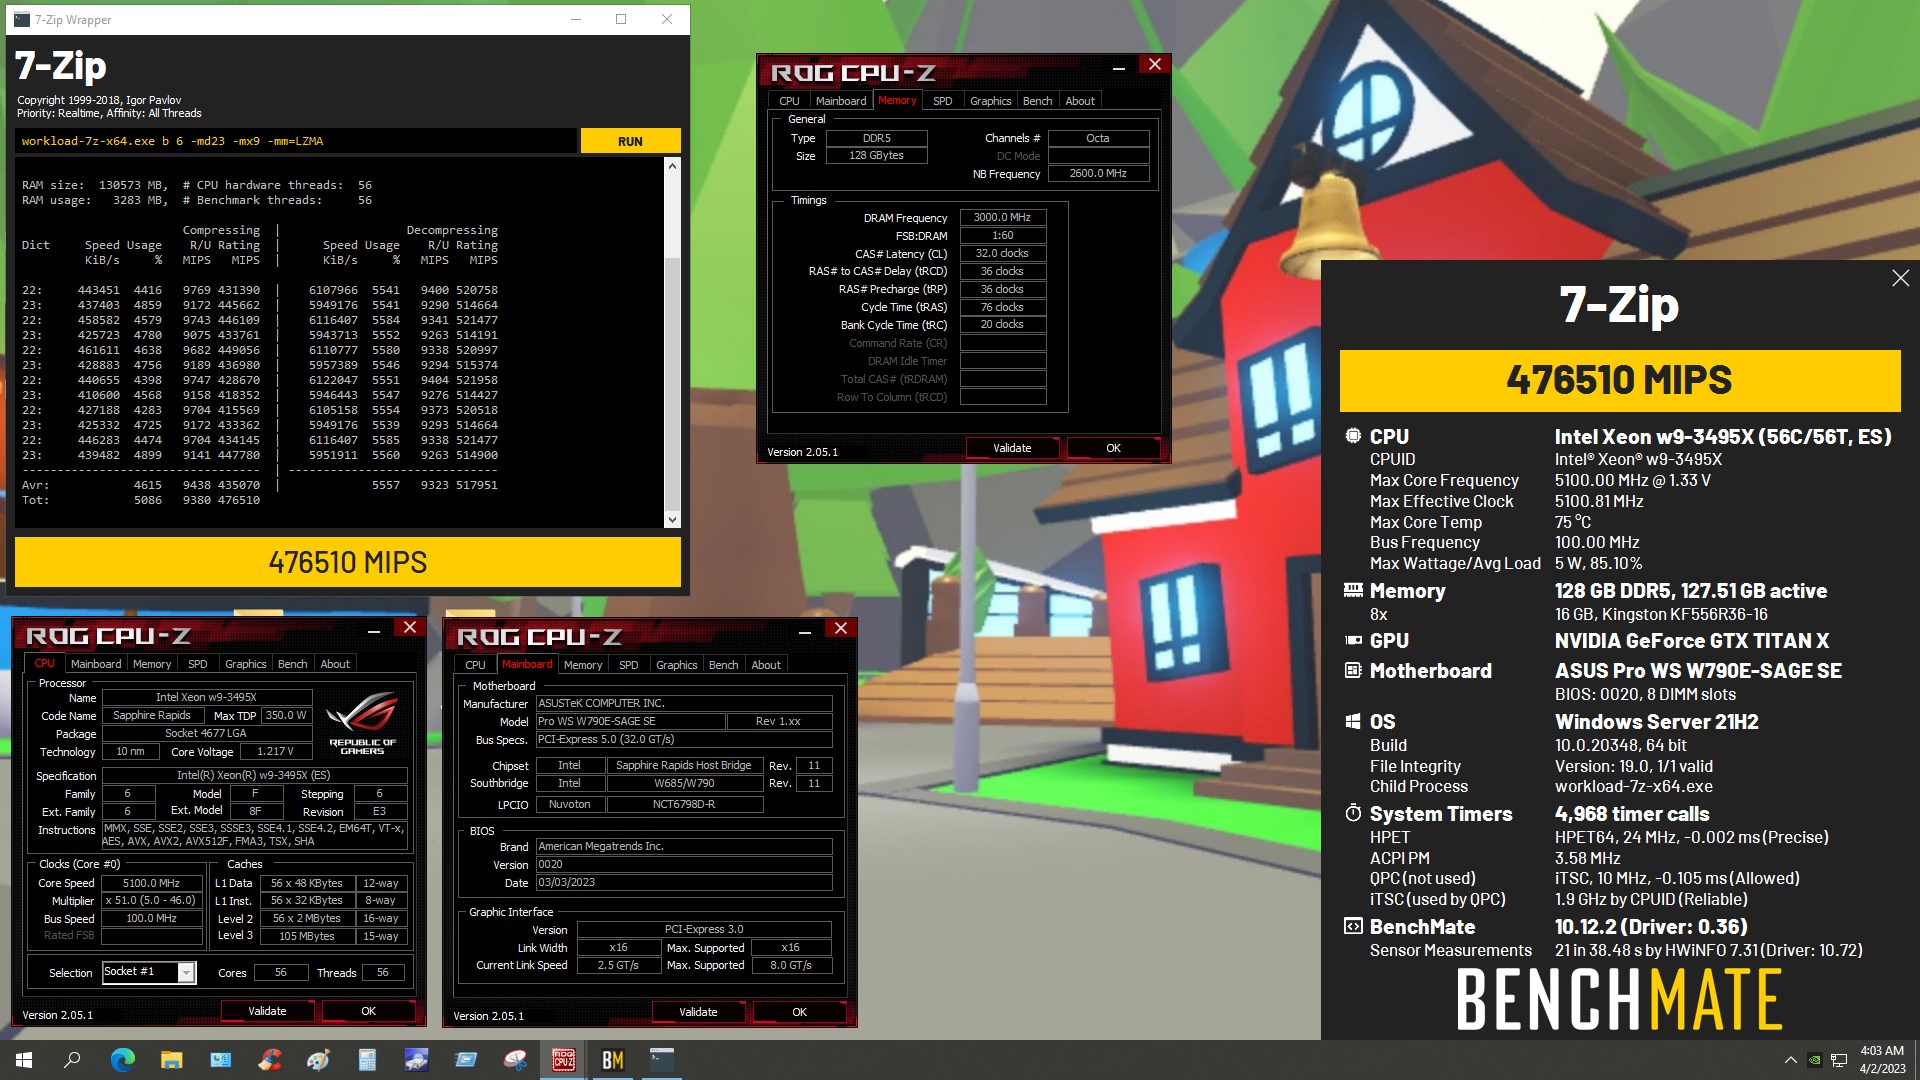Click the ROG Republic of Gamers logo

click(362, 723)
